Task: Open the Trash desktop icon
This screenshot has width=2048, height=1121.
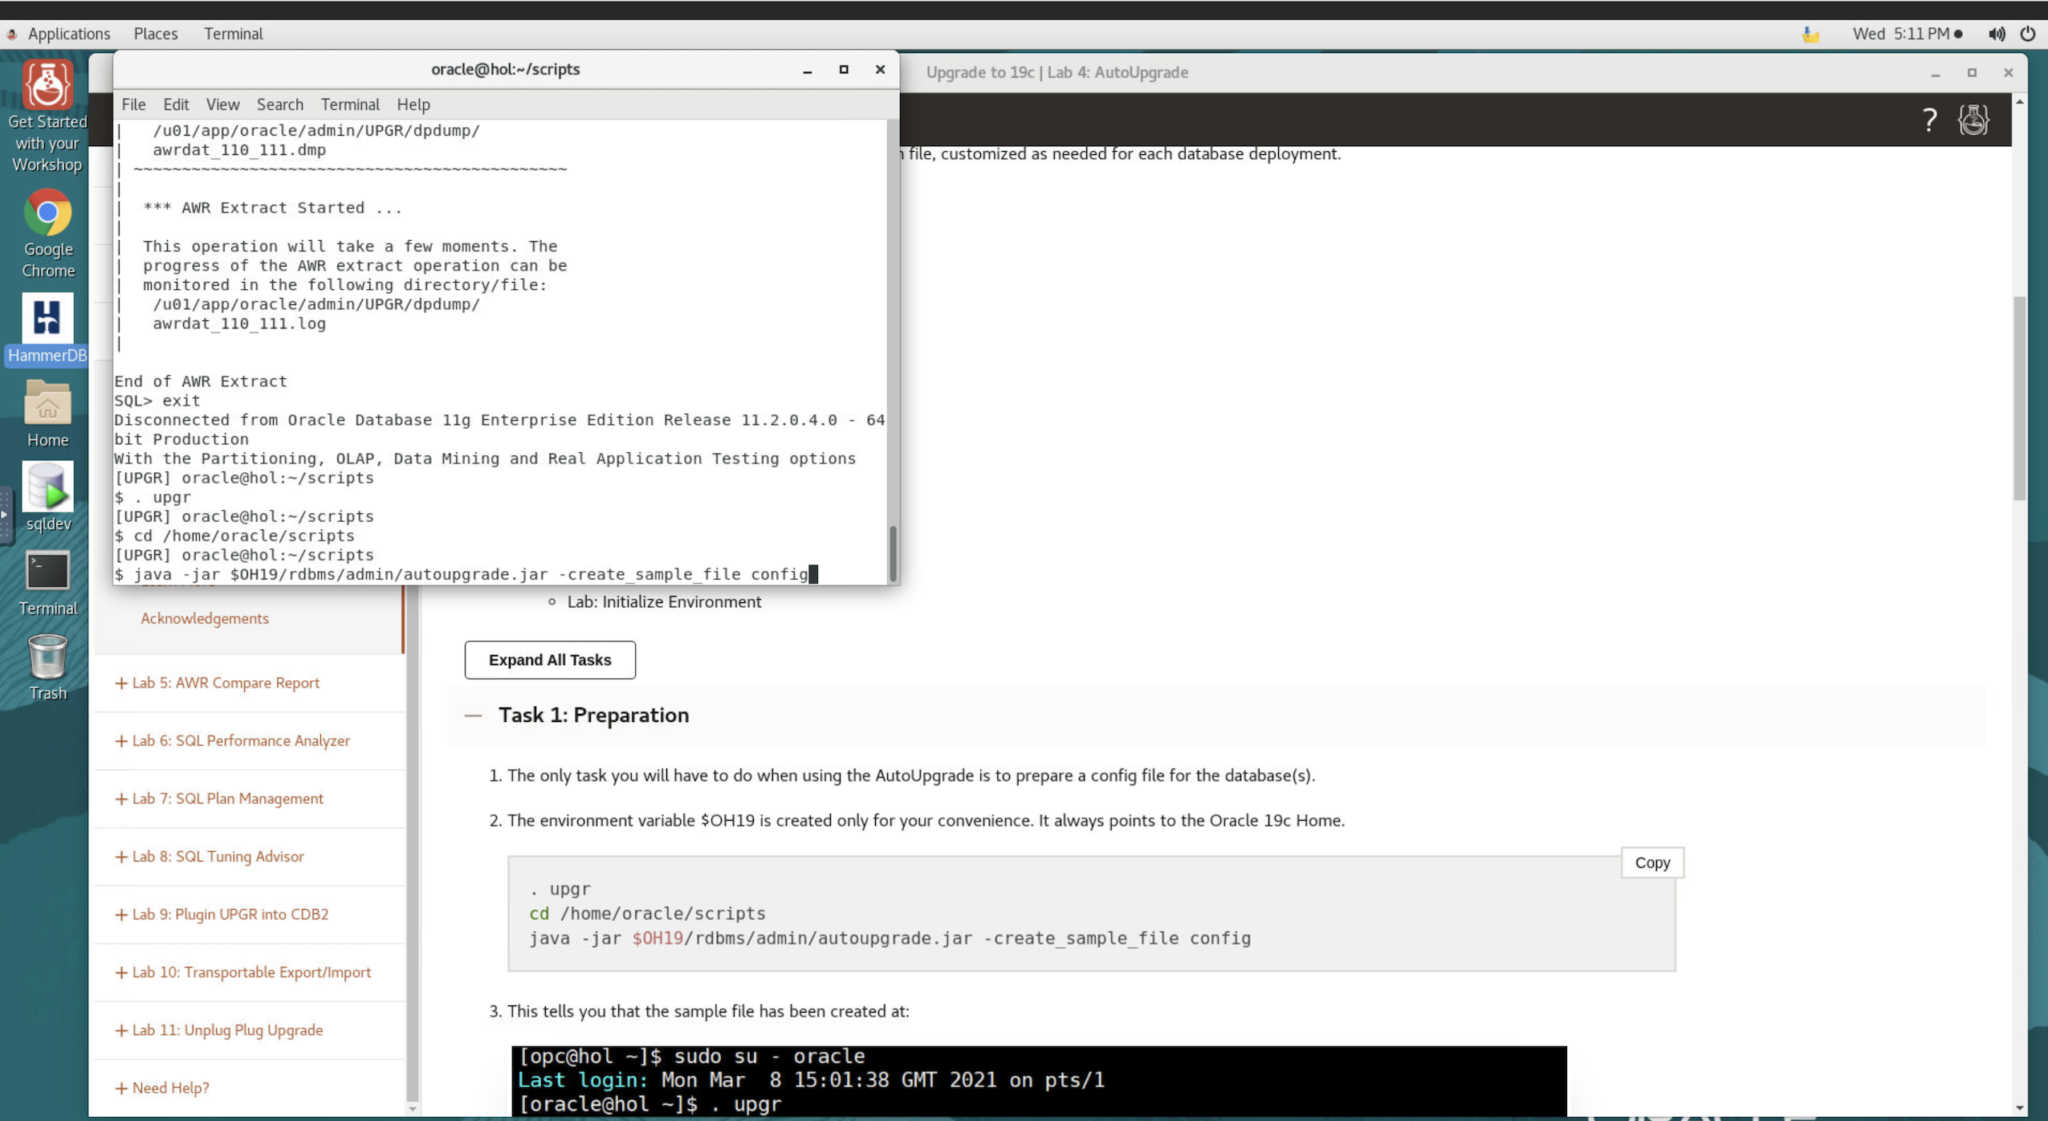Action: coord(47,659)
